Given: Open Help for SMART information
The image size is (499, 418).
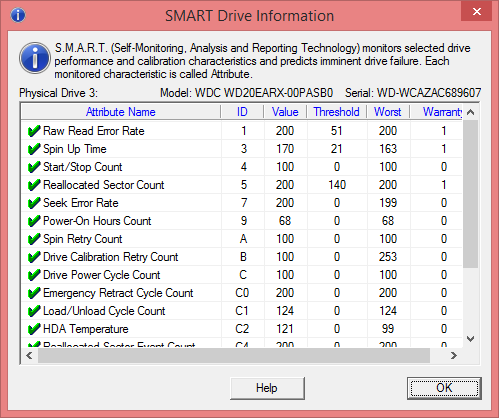Looking at the screenshot, I should pos(267,388).
